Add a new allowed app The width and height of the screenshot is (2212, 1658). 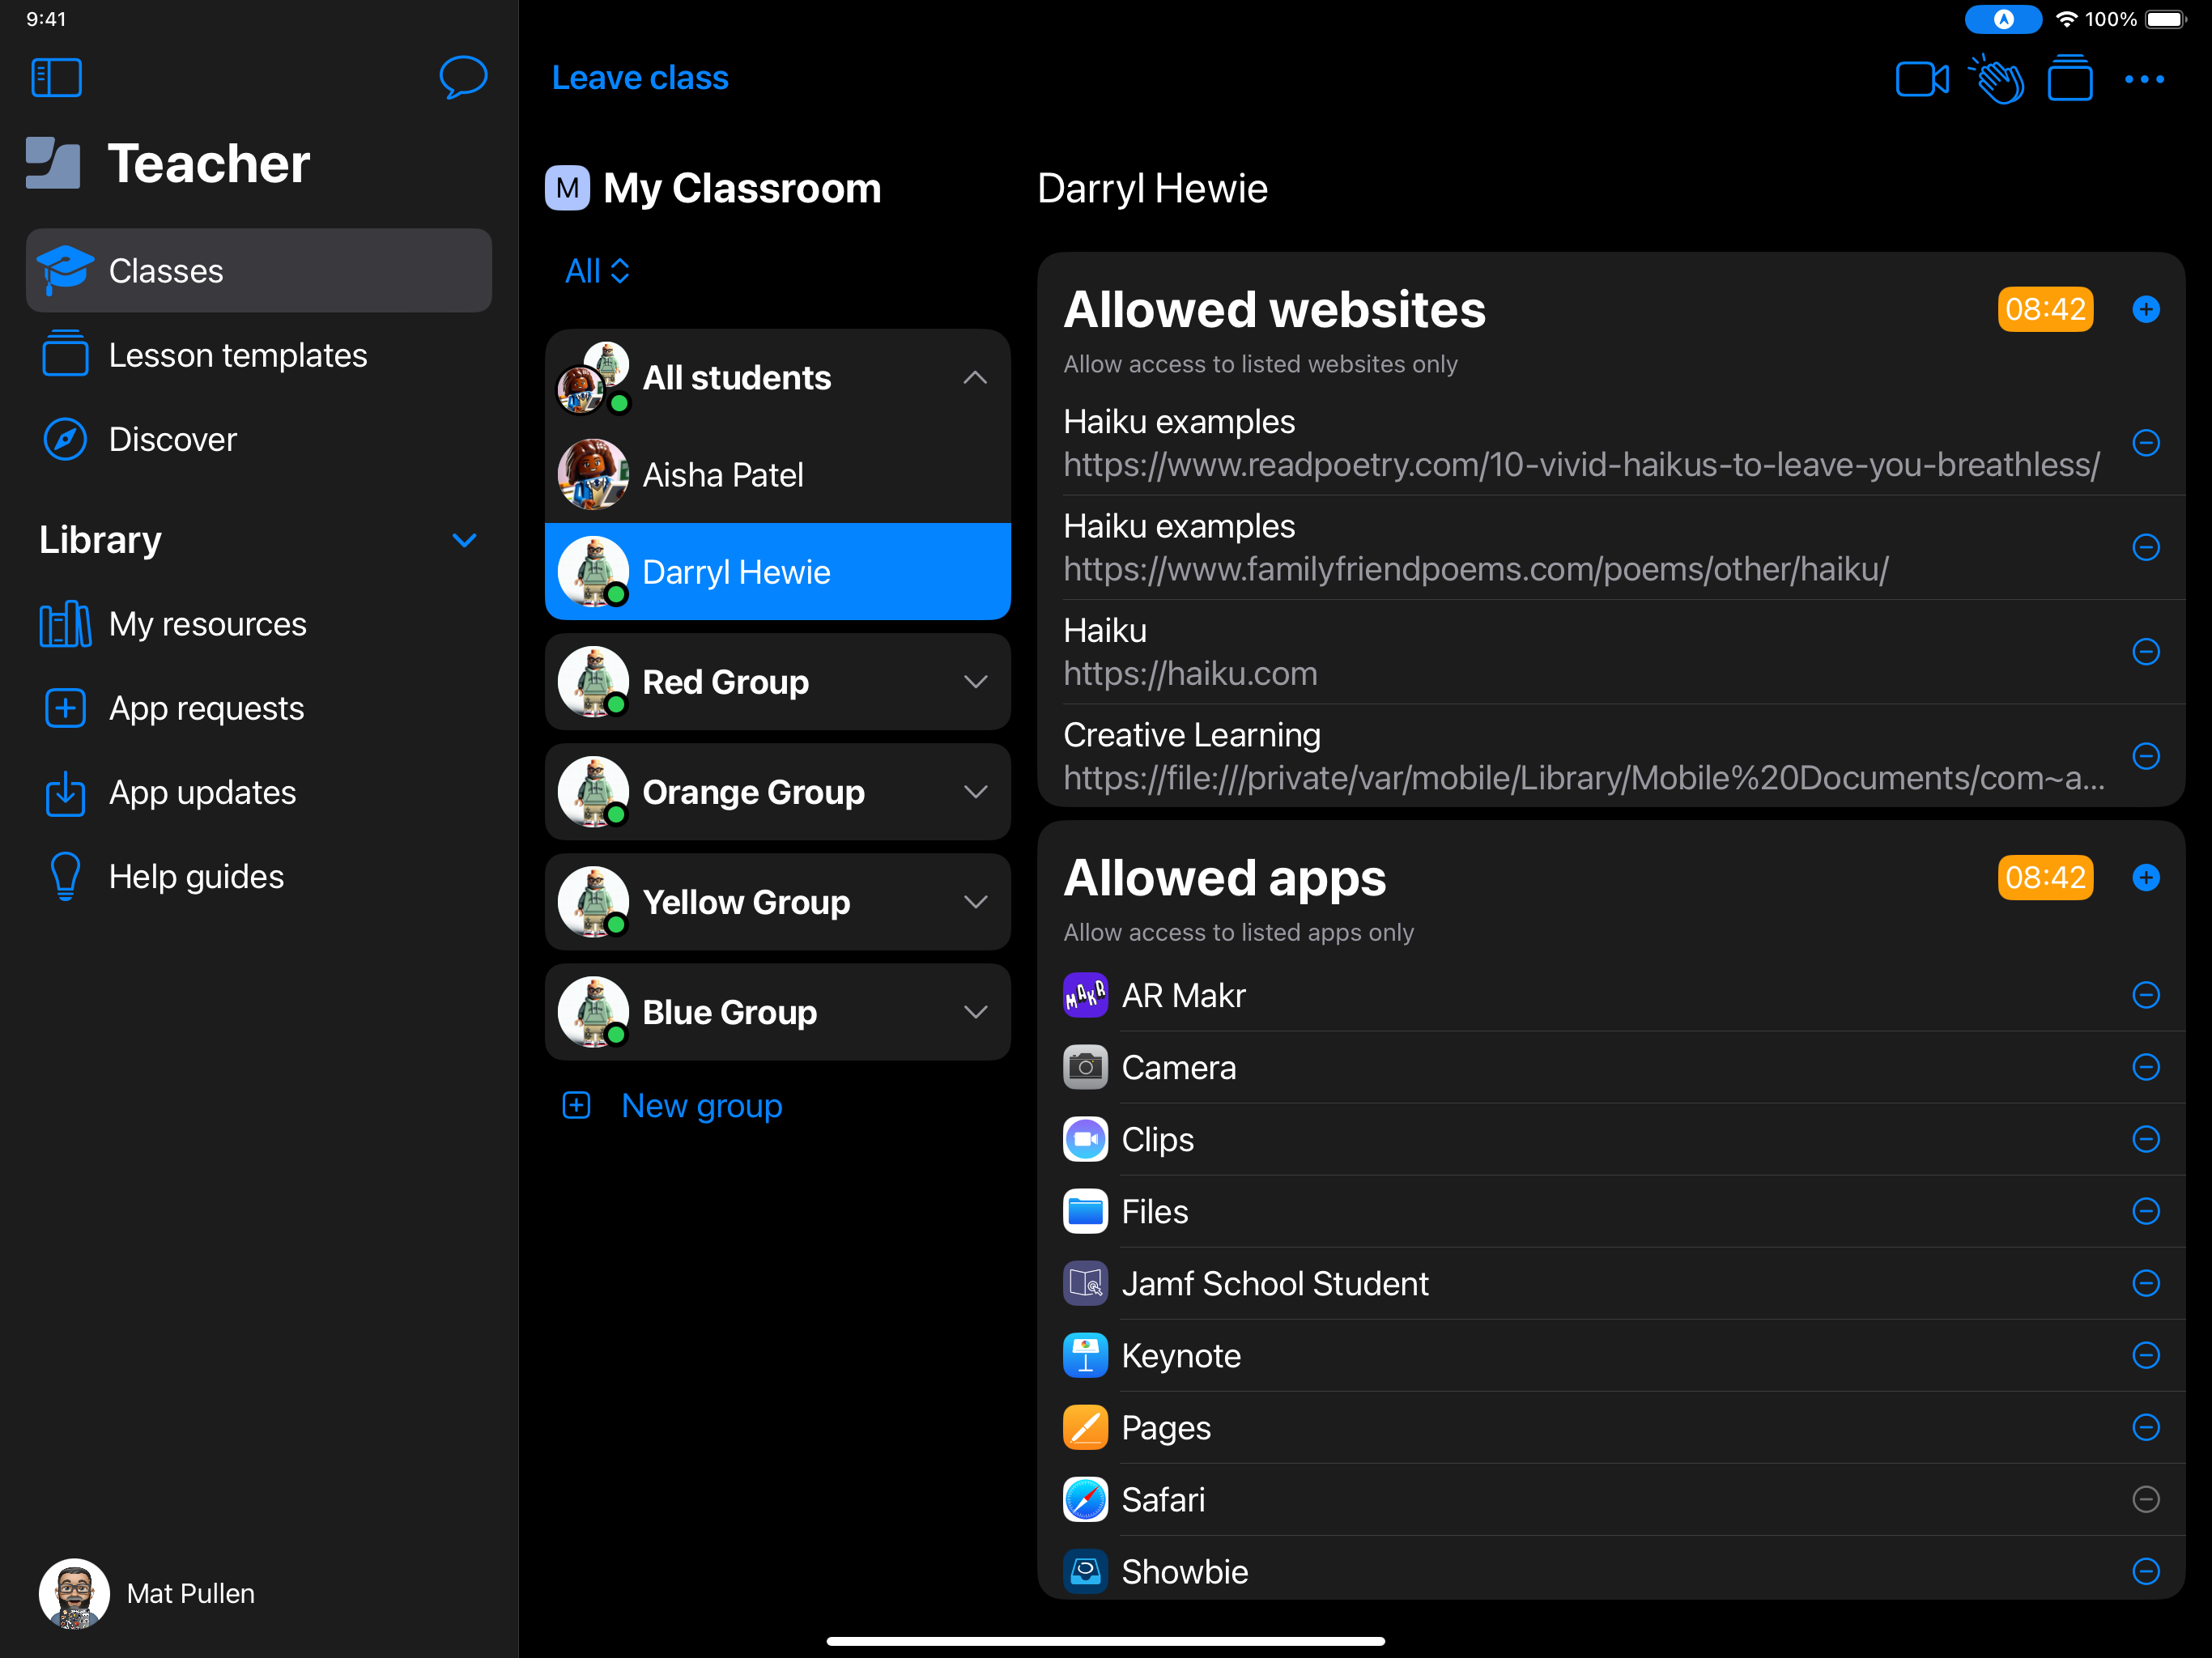pos(2145,877)
